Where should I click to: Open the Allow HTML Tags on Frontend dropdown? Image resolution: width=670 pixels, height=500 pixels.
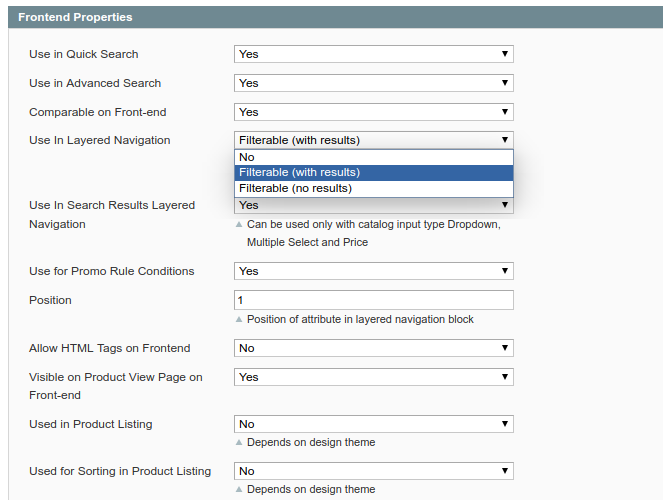click(x=374, y=348)
